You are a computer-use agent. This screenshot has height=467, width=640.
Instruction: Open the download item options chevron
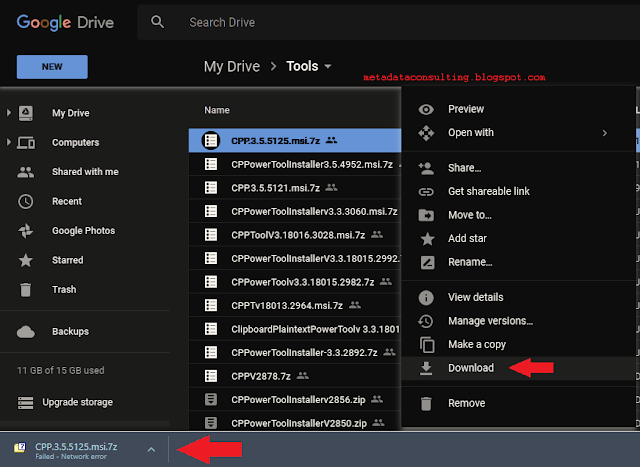[x=151, y=450]
